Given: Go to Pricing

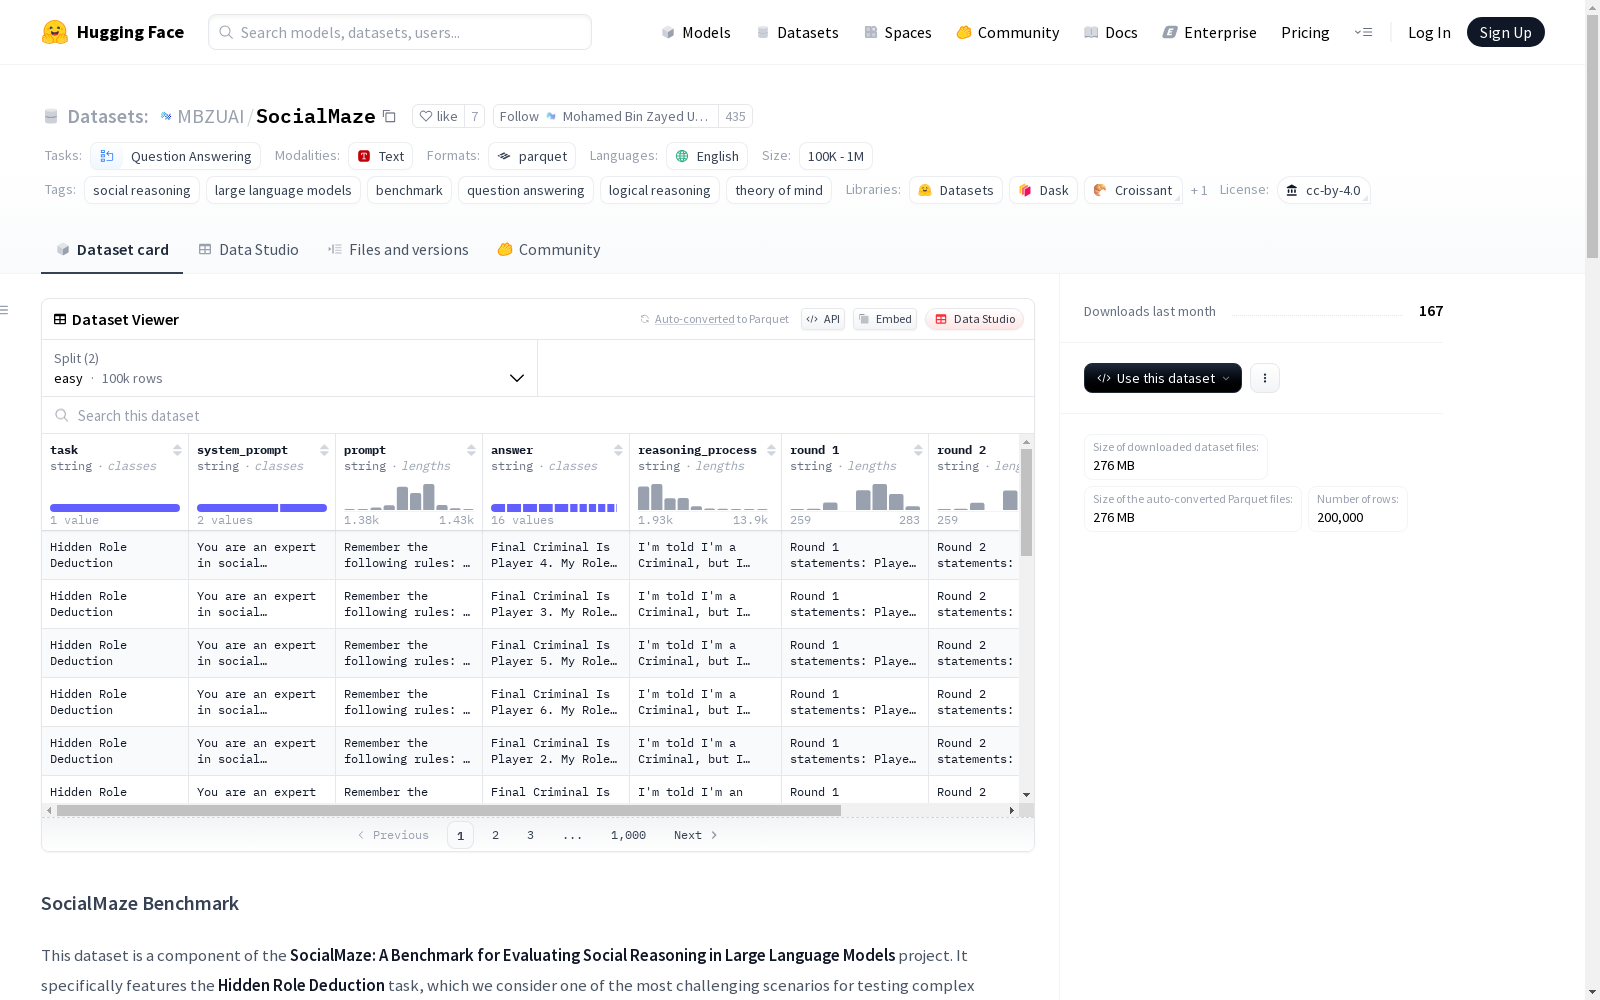Looking at the screenshot, I should [1305, 32].
